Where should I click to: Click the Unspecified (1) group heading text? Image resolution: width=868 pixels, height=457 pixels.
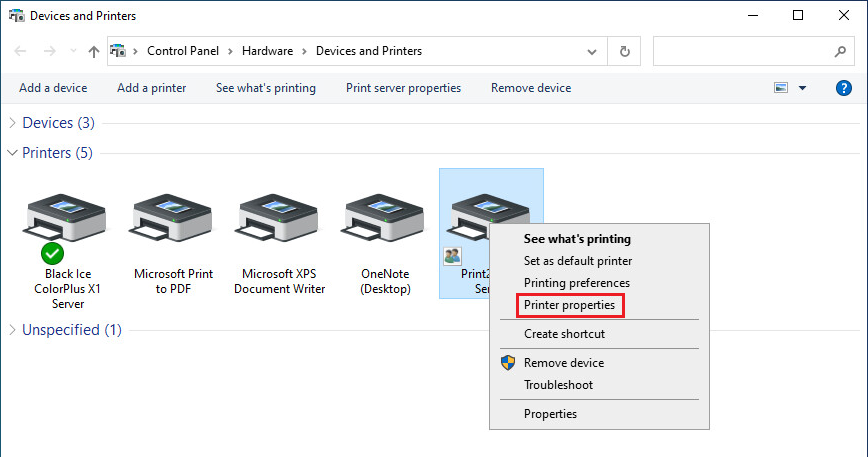coord(72,330)
